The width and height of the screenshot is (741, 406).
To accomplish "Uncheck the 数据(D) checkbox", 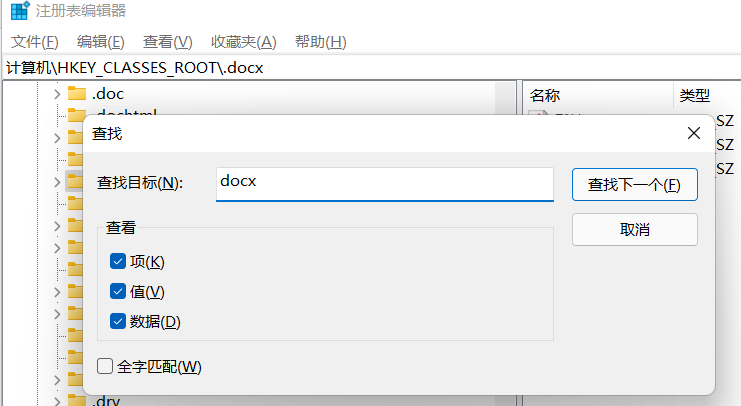I will pos(118,322).
